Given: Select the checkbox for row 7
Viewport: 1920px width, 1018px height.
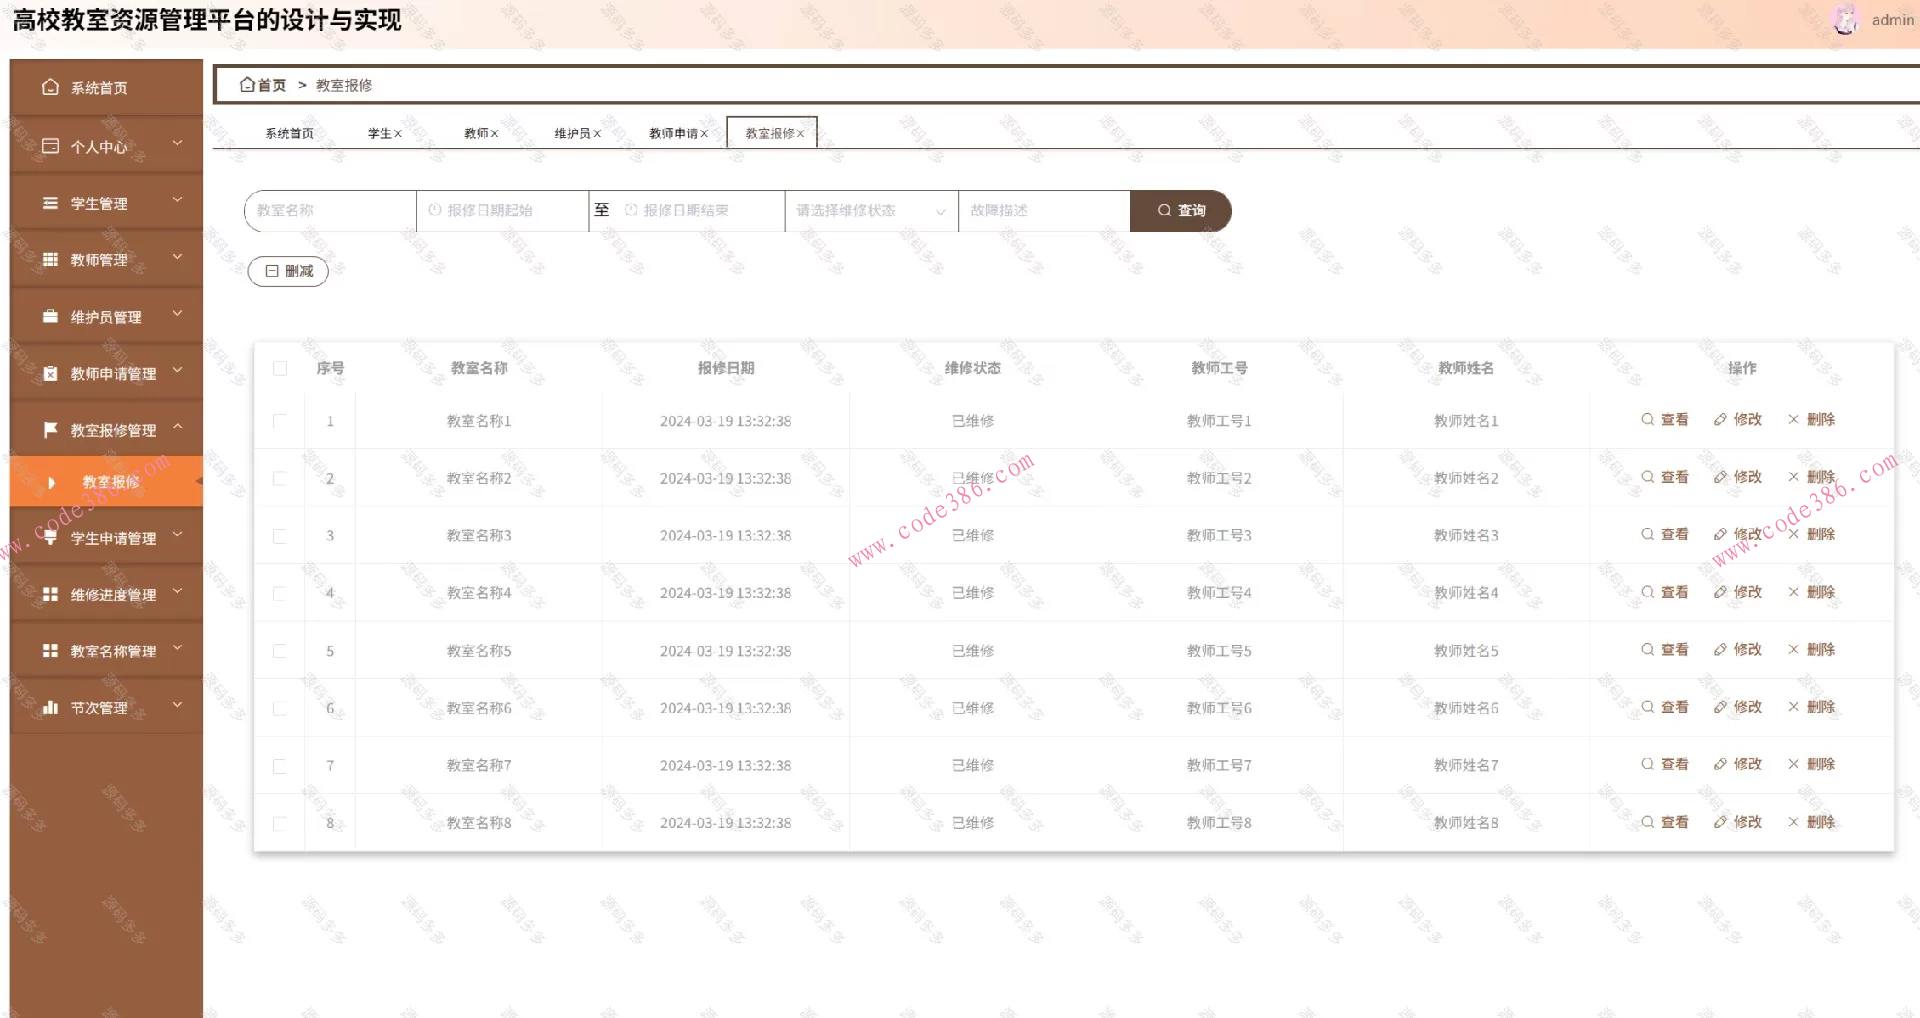Looking at the screenshot, I should pos(280,766).
